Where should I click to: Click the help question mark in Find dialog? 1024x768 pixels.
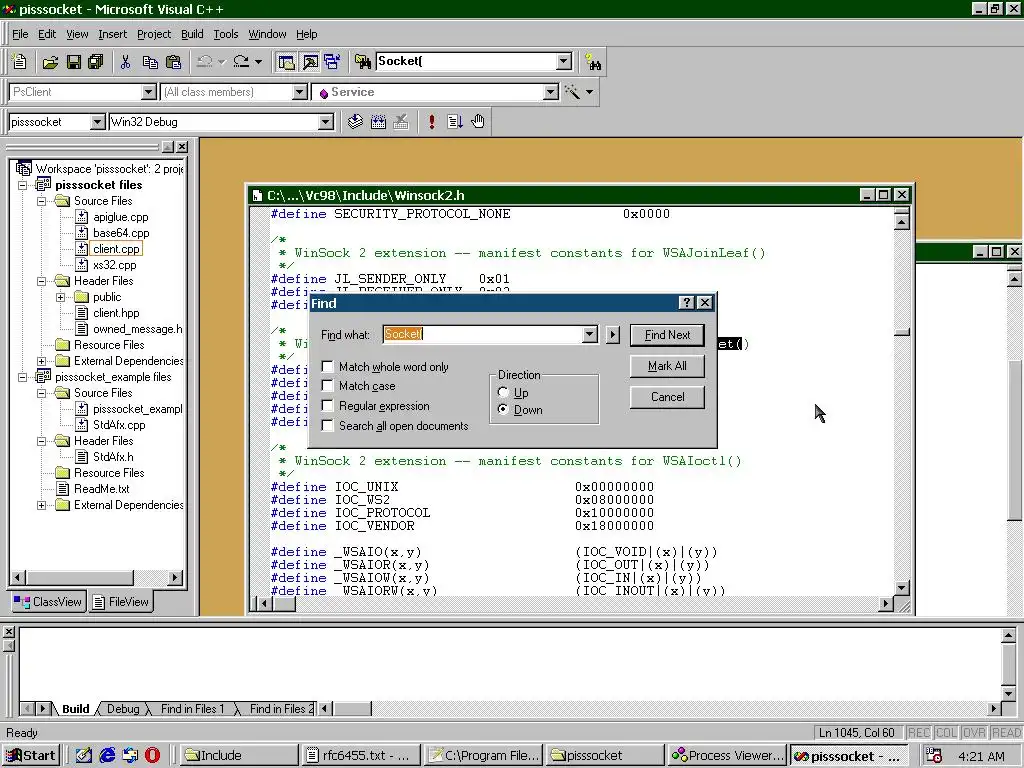point(686,302)
